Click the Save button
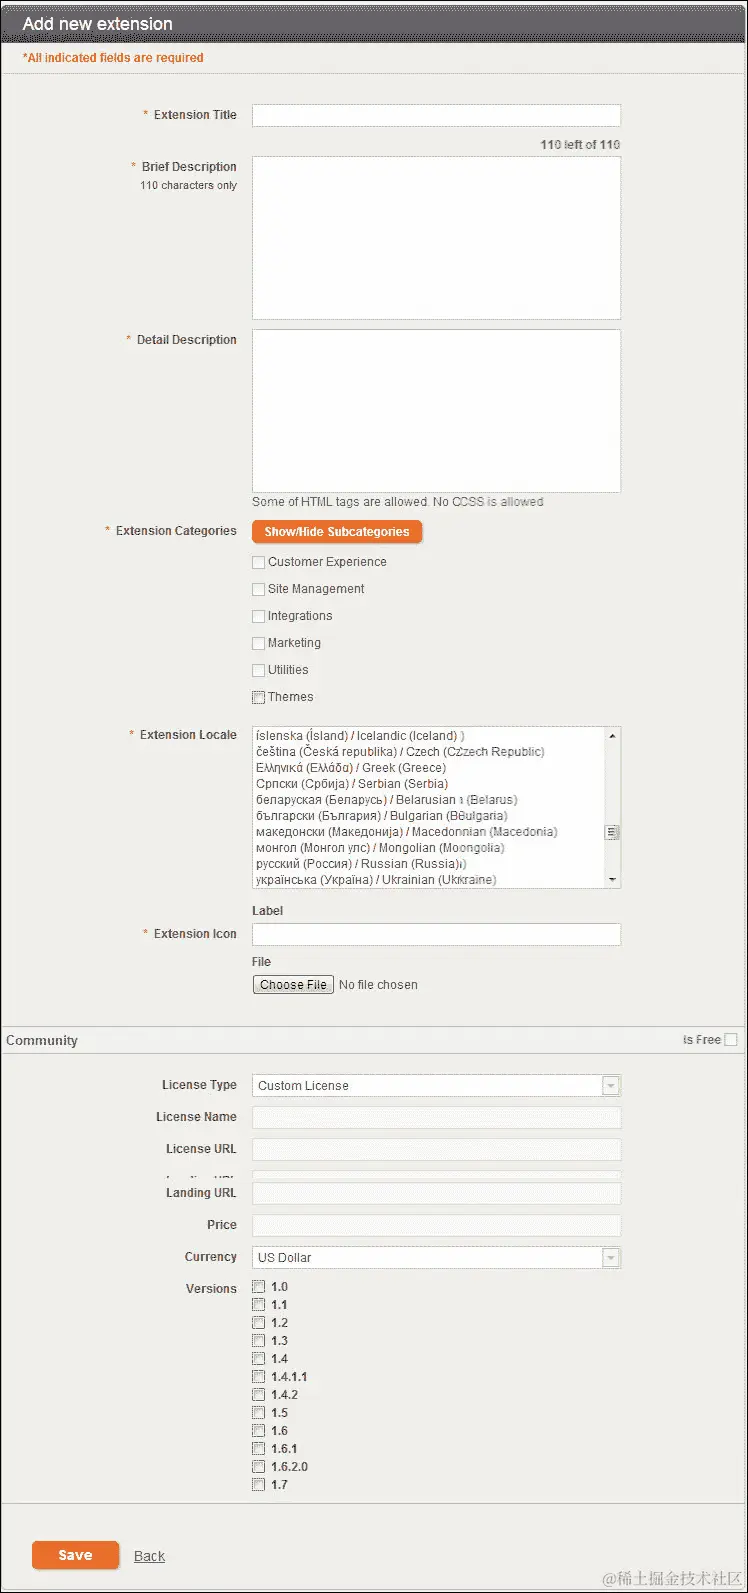 coord(75,1555)
